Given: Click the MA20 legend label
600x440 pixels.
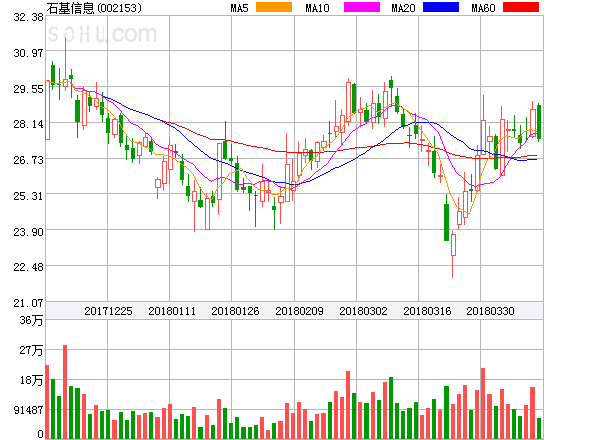Looking at the screenshot, I should (x=403, y=8).
